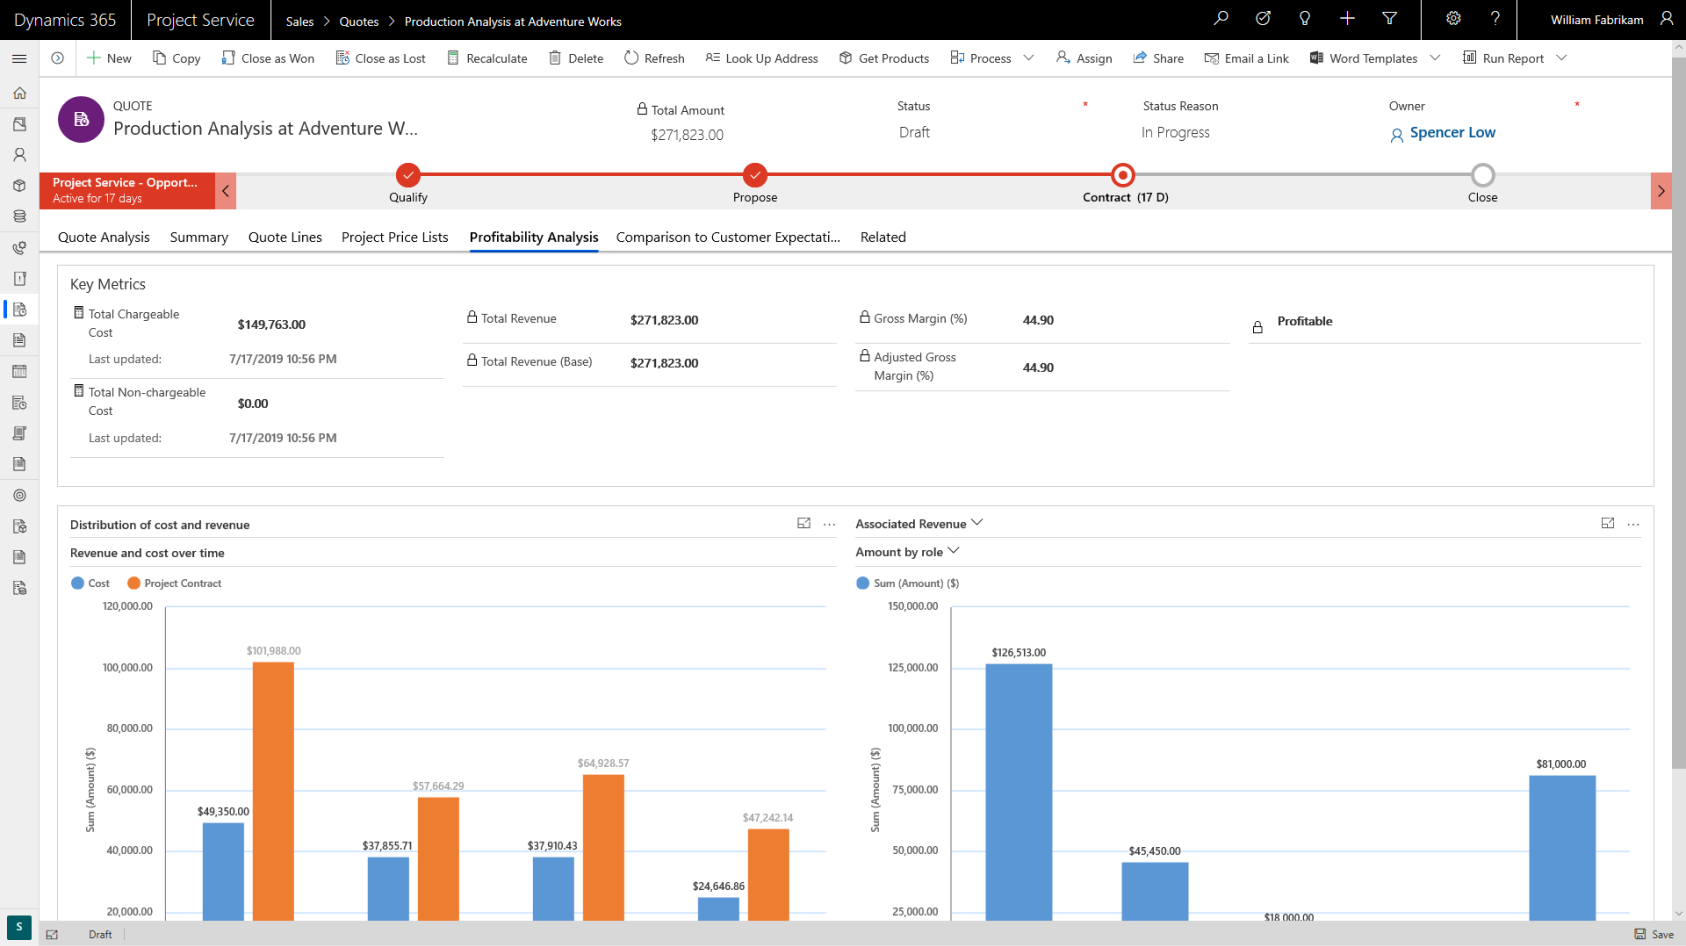Click the Share command
This screenshot has height=946, width=1686.
[1158, 58]
